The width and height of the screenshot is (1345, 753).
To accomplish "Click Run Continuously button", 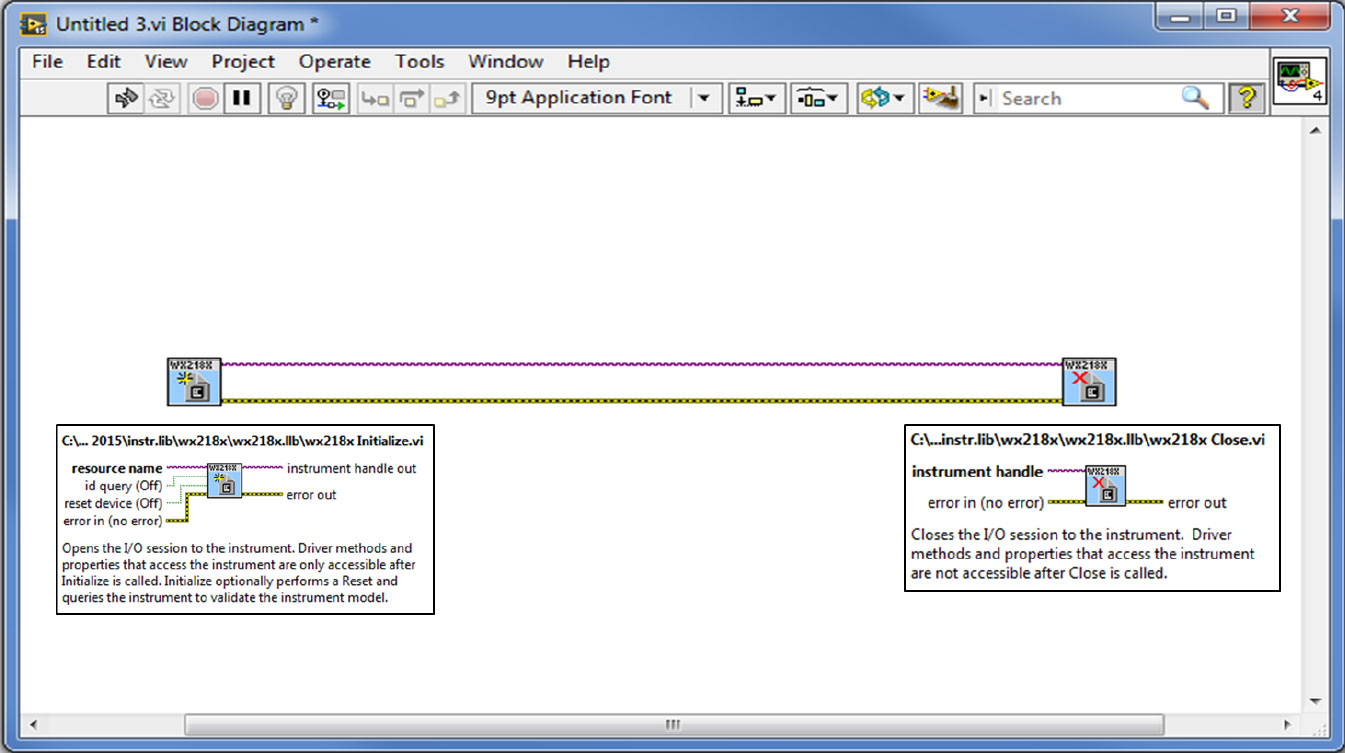I will 162,98.
